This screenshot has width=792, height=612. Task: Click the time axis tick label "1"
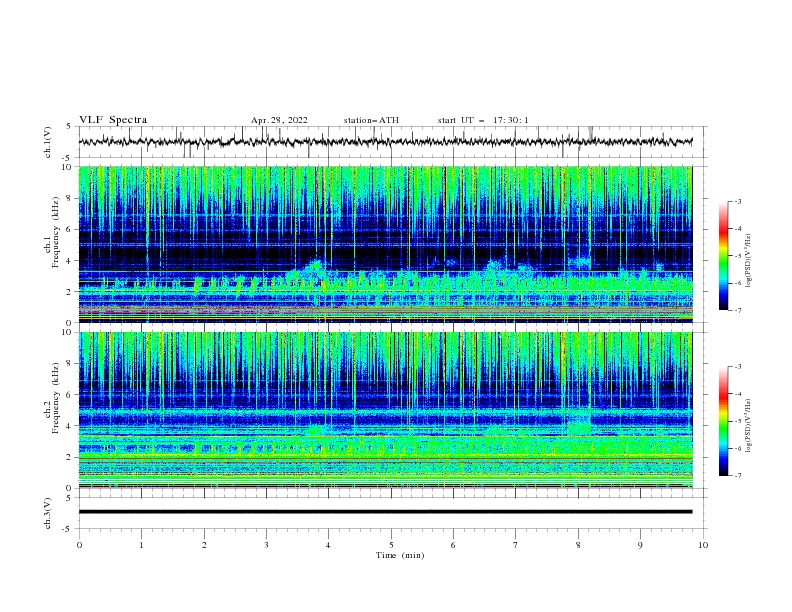[x=142, y=545]
